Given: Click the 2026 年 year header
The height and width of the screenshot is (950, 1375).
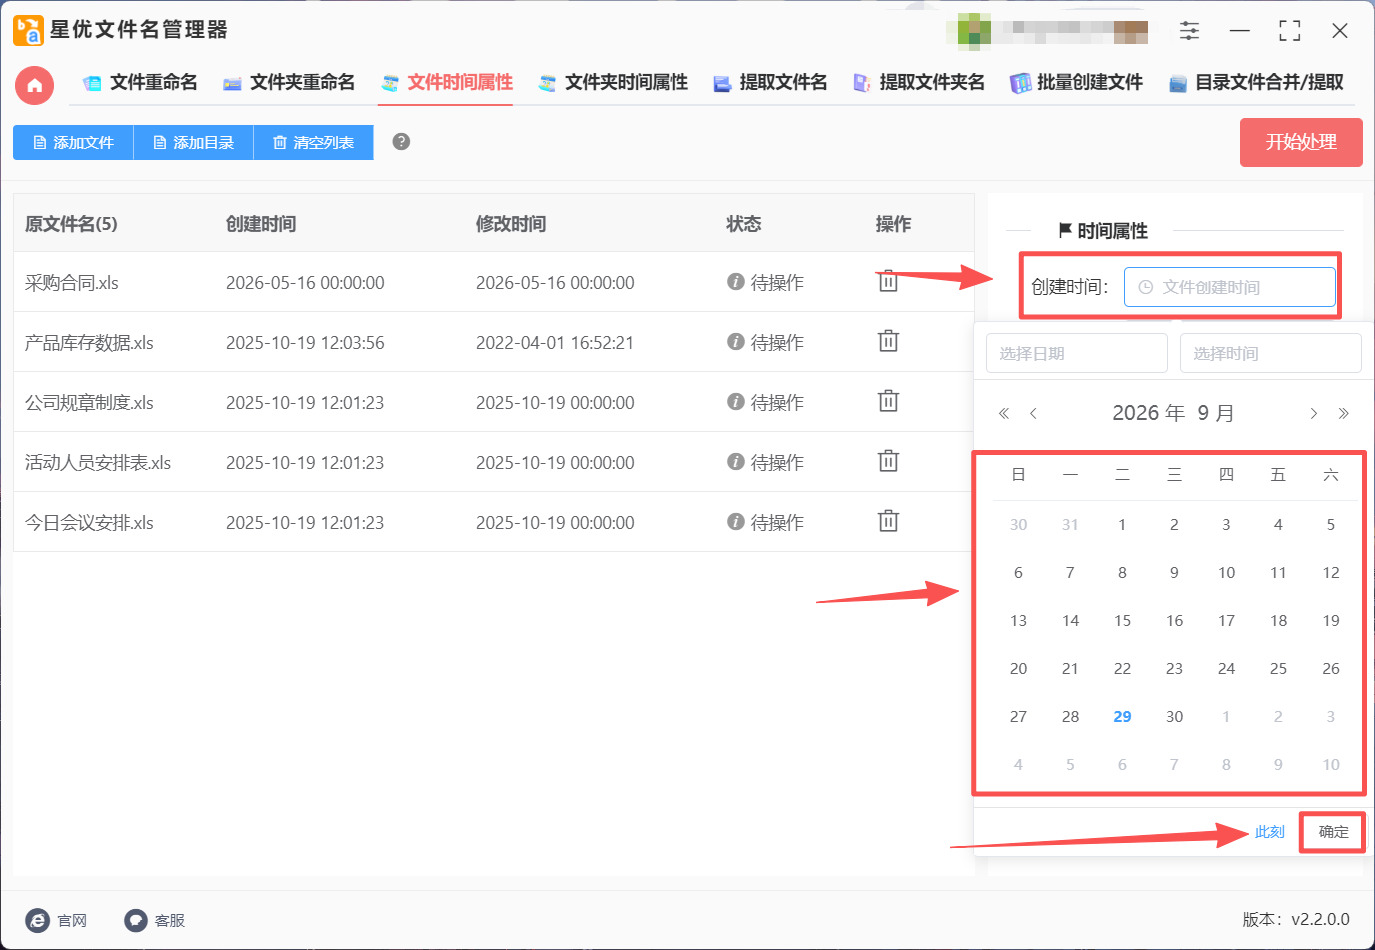Looking at the screenshot, I should 1149,413.
